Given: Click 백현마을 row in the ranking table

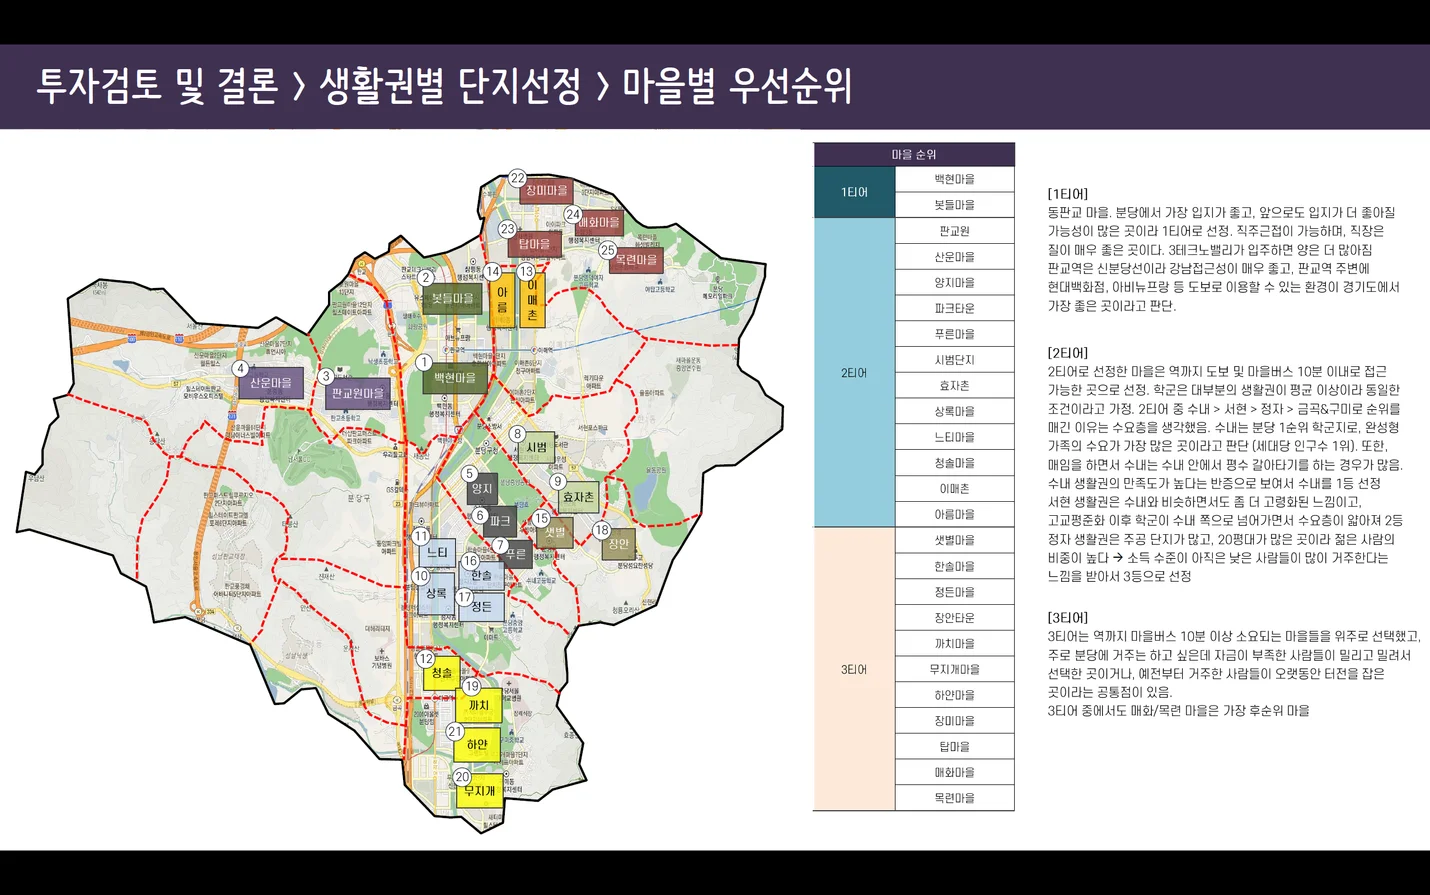Looking at the screenshot, I should [955, 179].
